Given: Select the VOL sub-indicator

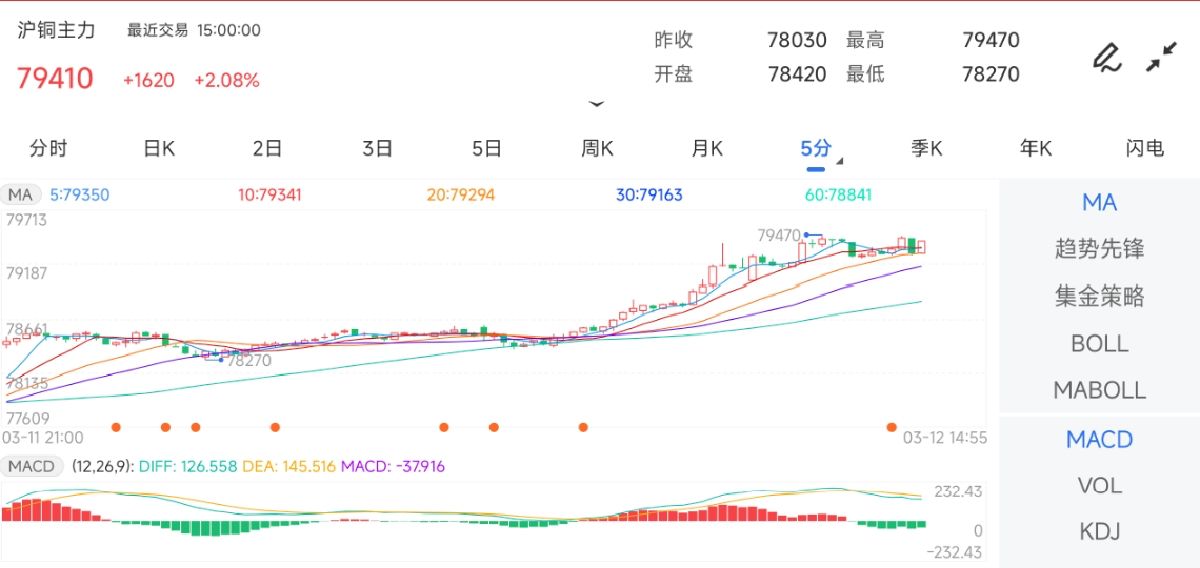Looking at the screenshot, I should click(1099, 485).
